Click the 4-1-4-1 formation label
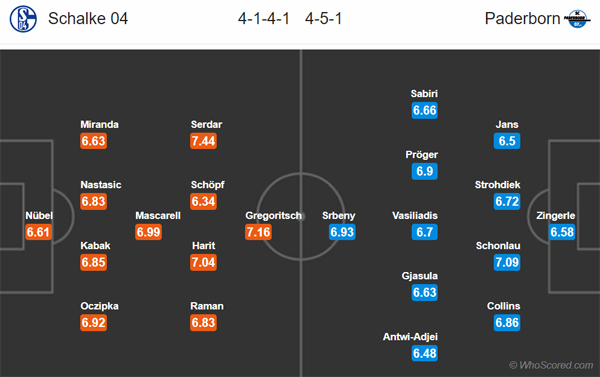 click(264, 18)
